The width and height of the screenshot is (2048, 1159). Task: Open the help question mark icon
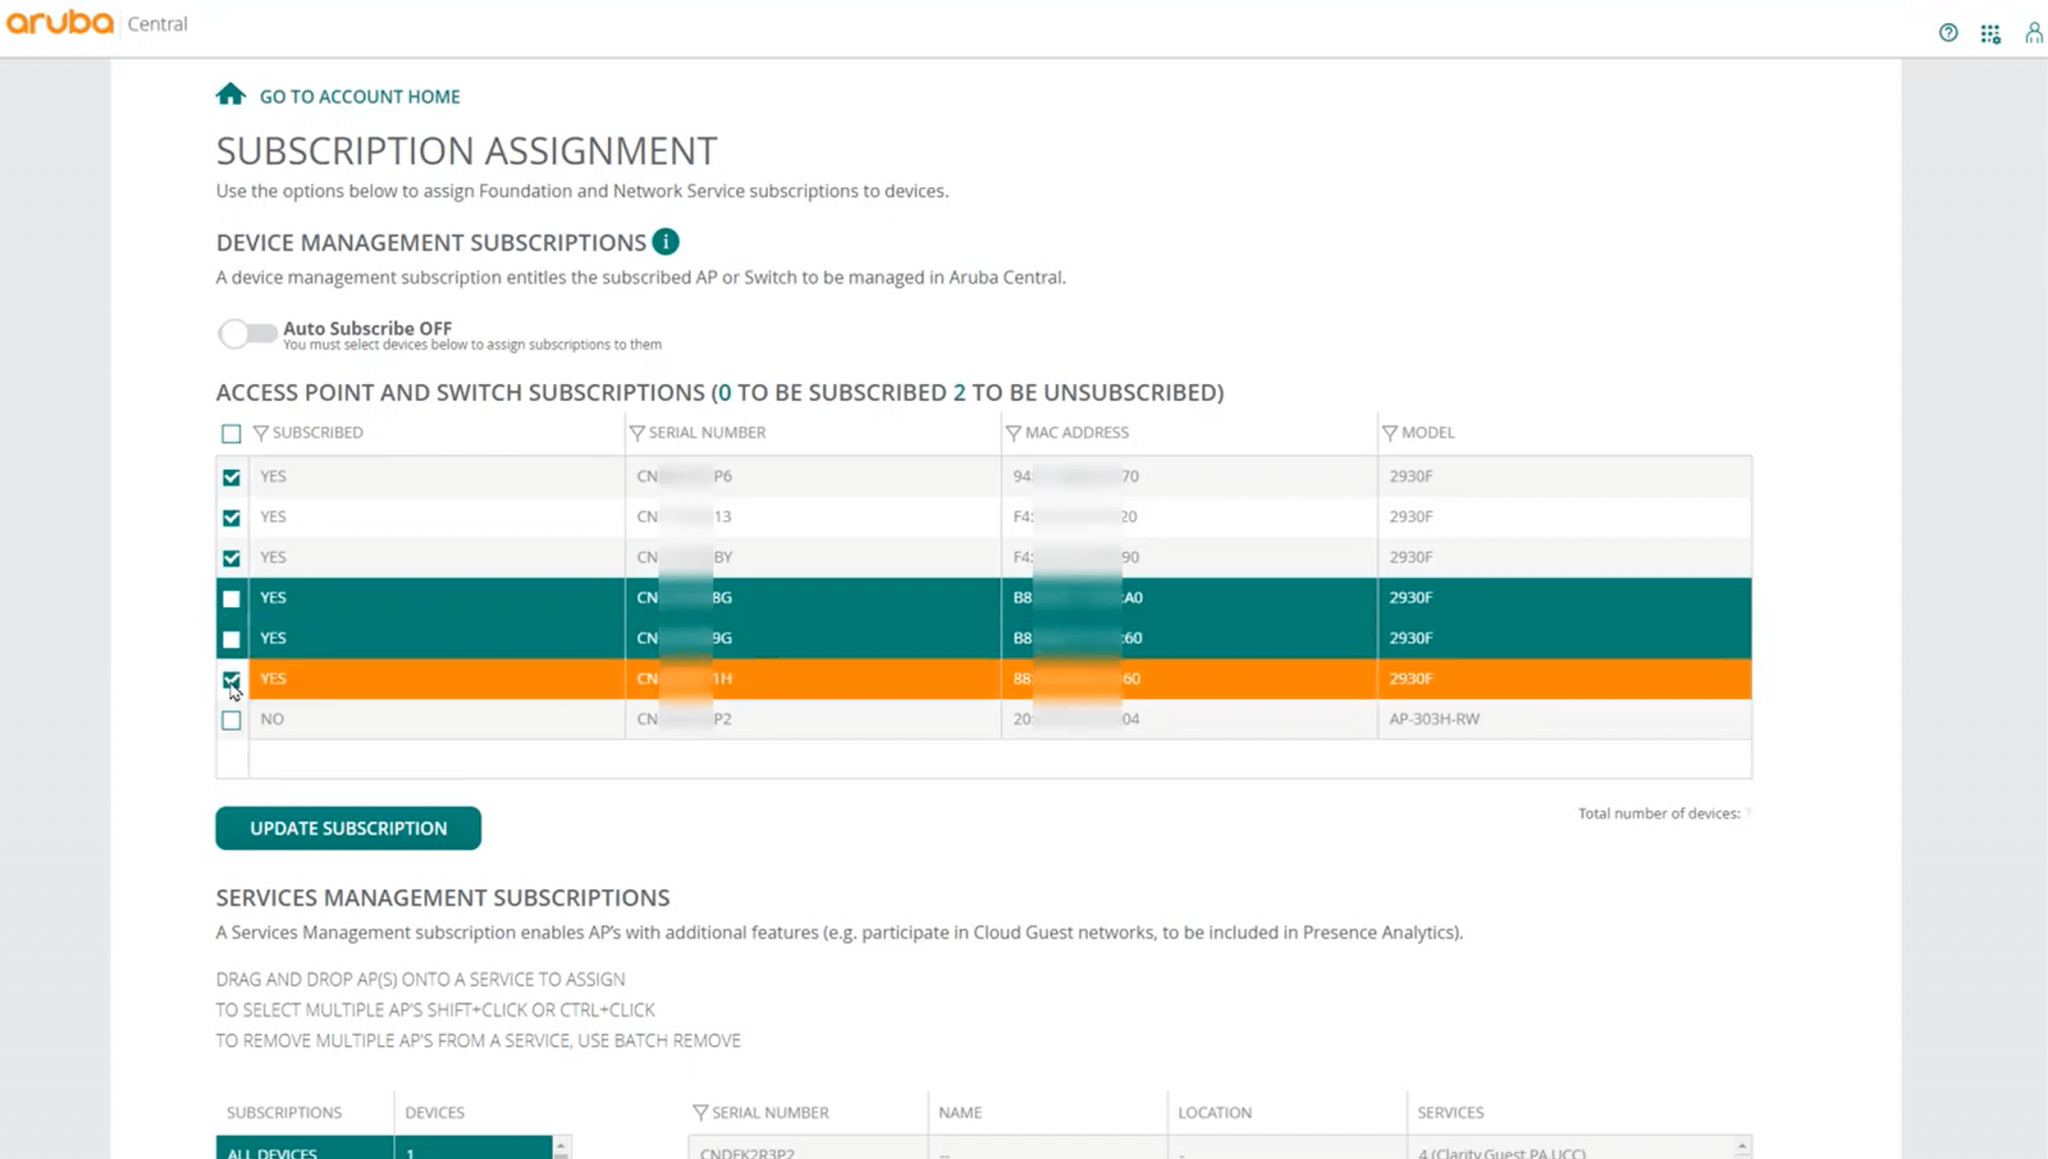pos(1947,33)
